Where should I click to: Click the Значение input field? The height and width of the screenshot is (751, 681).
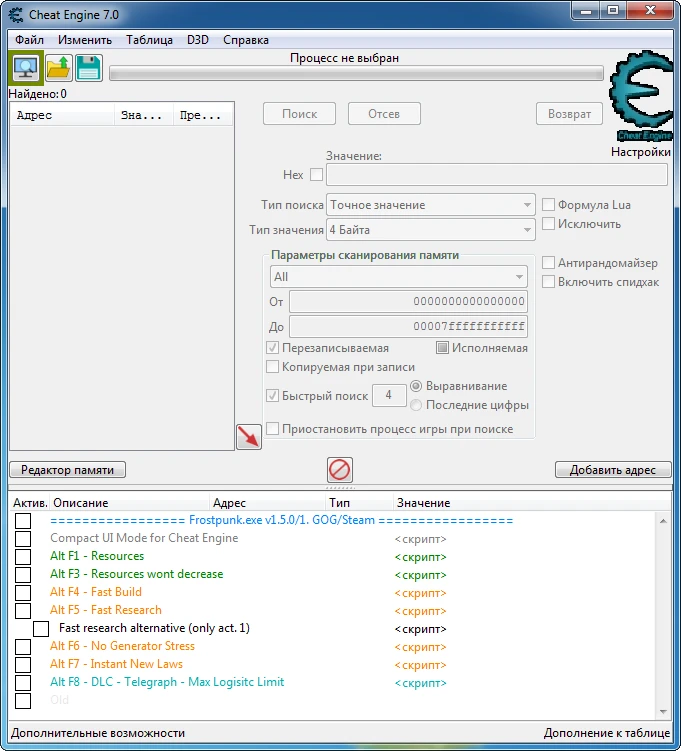[497, 174]
